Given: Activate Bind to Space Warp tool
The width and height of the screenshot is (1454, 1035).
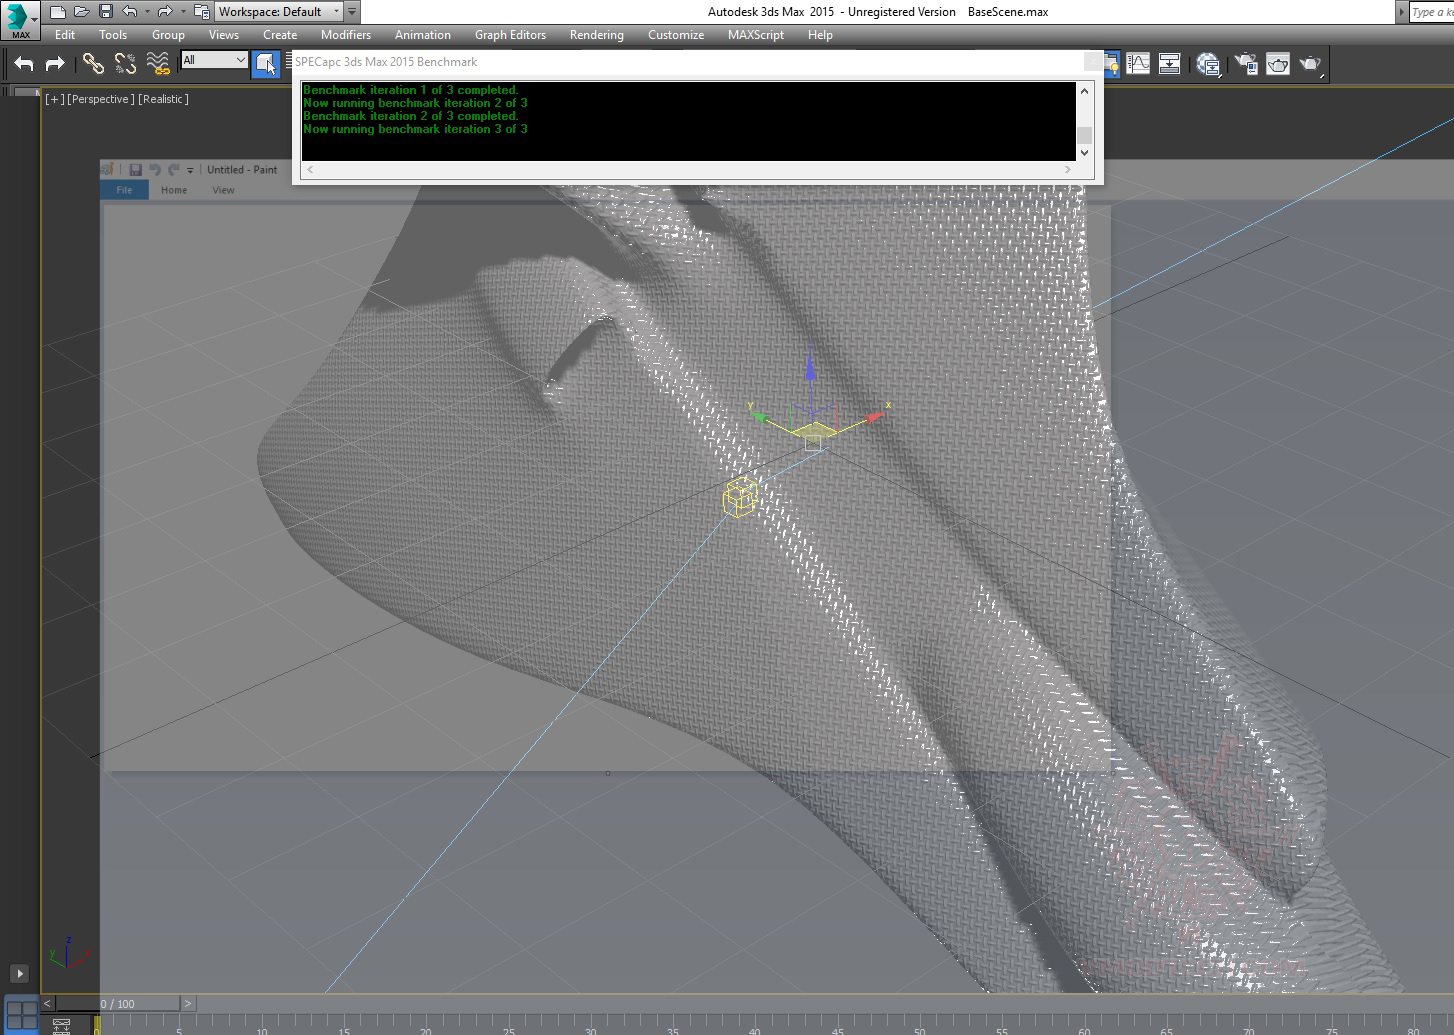Looking at the screenshot, I should point(158,64).
